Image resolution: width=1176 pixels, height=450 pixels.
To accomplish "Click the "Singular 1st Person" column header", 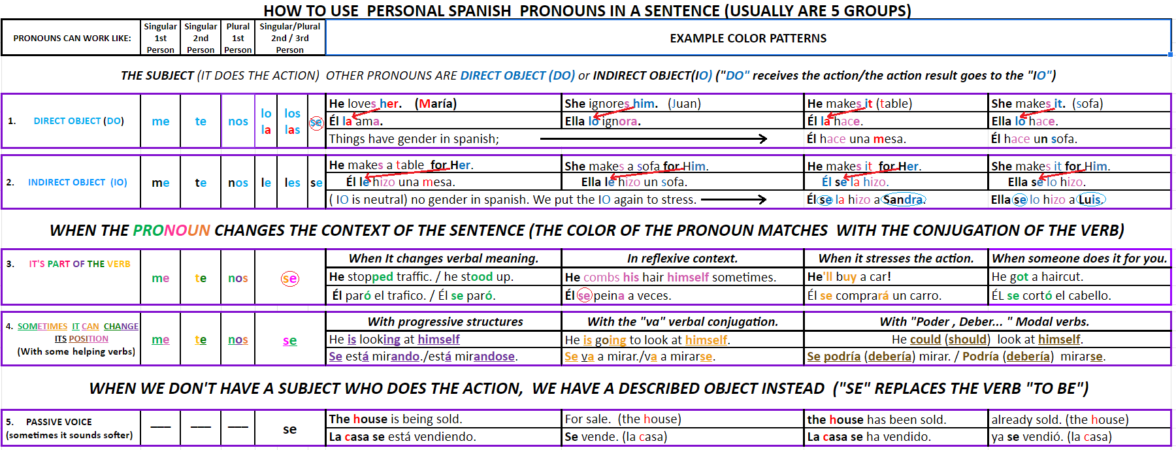I will pyautogui.click(x=161, y=39).
